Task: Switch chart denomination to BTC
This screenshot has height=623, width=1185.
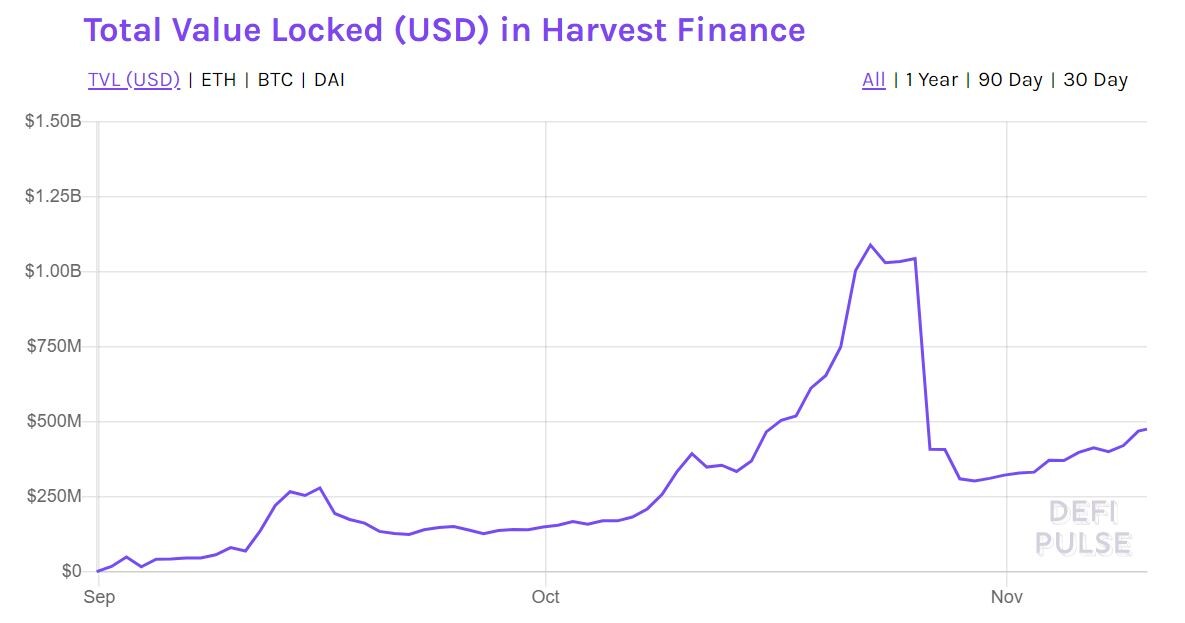Action: [275, 80]
